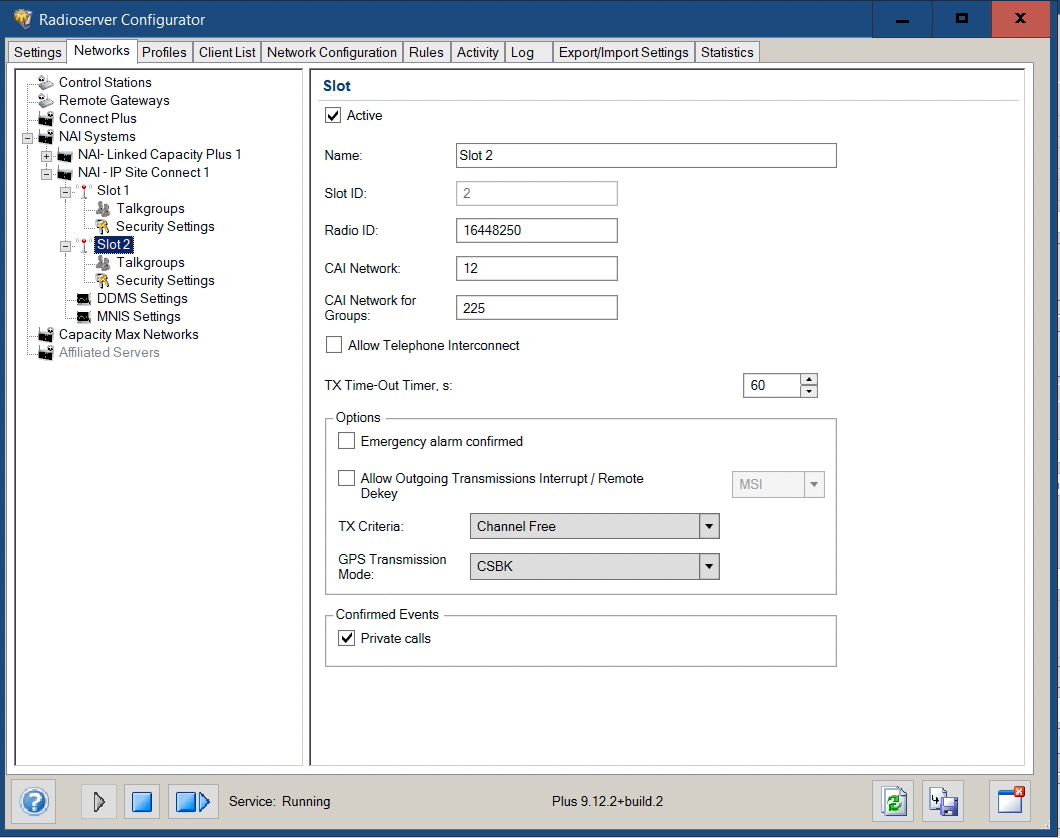
Task: Click the refresh settings document icon
Action: (x=894, y=802)
